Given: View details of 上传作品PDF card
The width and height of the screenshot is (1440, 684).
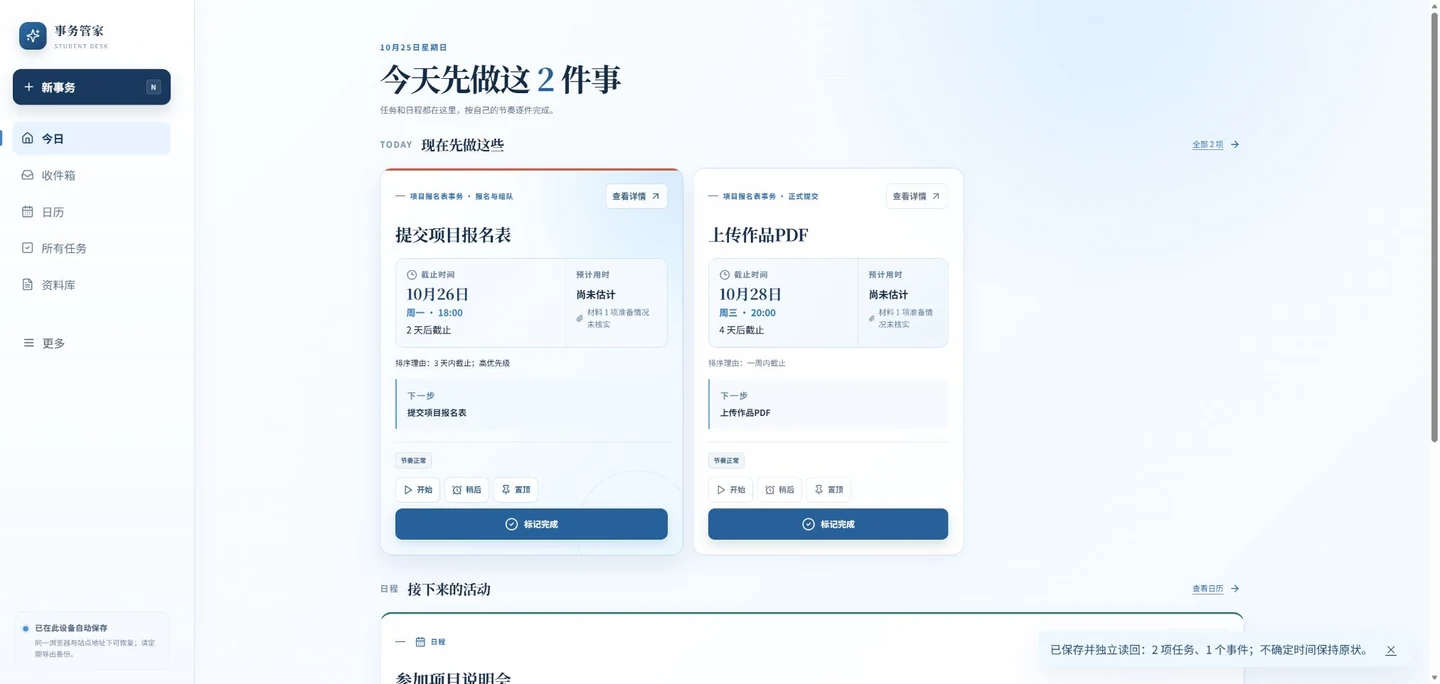Looking at the screenshot, I should pyautogui.click(x=917, y=196).
